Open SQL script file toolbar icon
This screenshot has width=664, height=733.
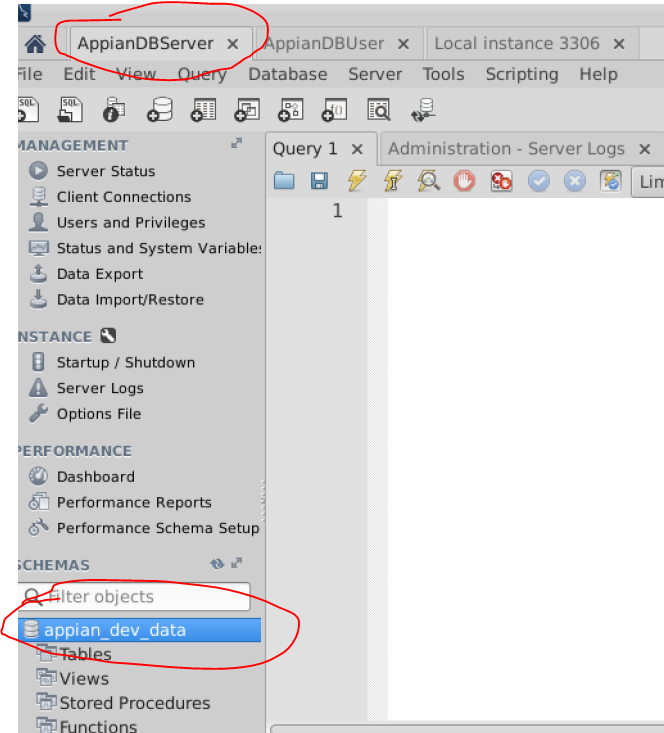pos(70,110)
